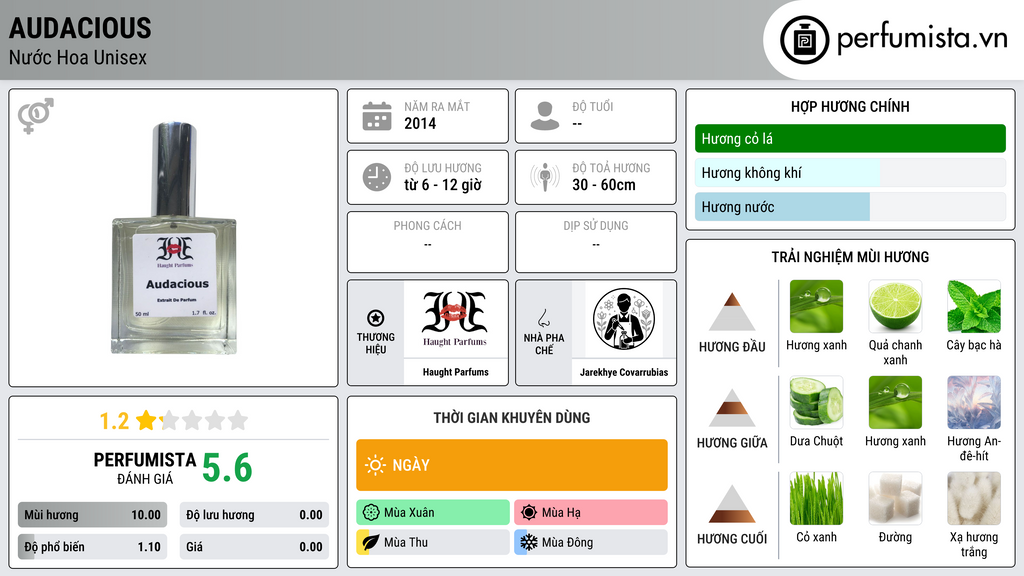Open perfumer Jarekhye Covarrubias portrait
Viewport: 1024px width, 576px height.
(x=624, y=319)
